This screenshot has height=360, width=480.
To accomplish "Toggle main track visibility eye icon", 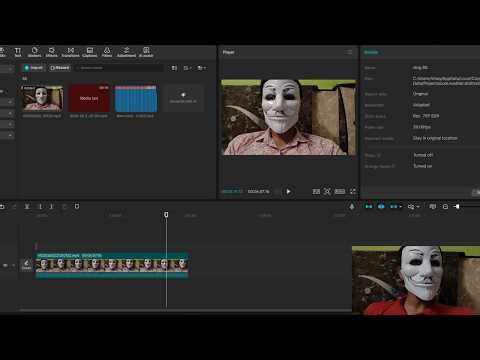I will pyautogui.click(x=5, y=265).
